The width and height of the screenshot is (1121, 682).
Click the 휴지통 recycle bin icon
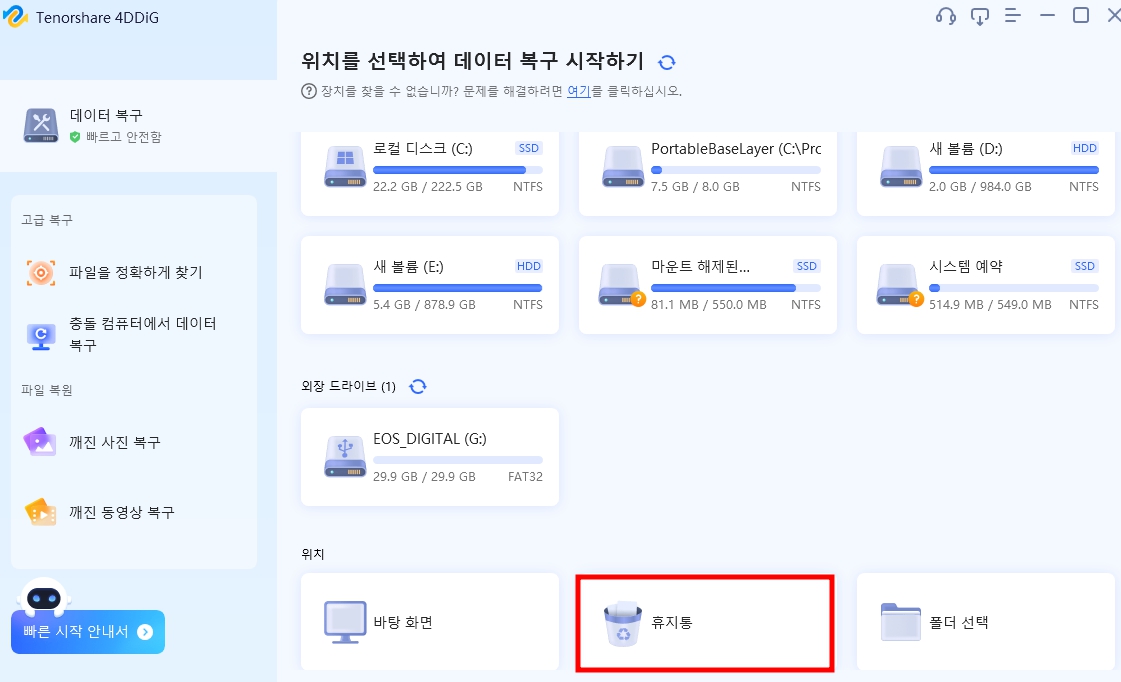point(623,623)
